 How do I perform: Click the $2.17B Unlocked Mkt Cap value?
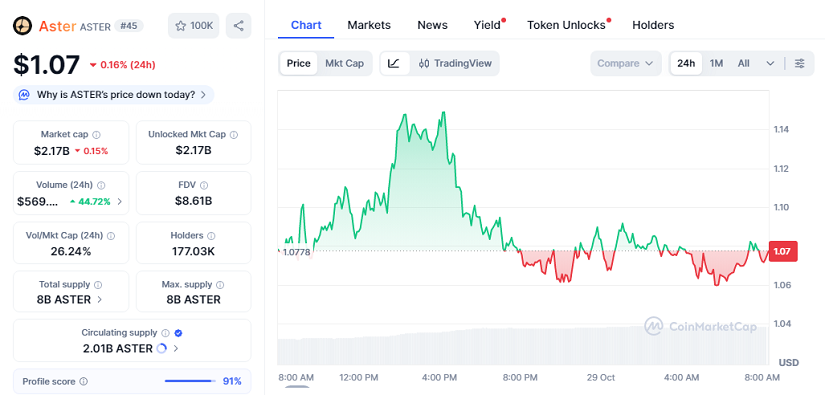[194, 150]
